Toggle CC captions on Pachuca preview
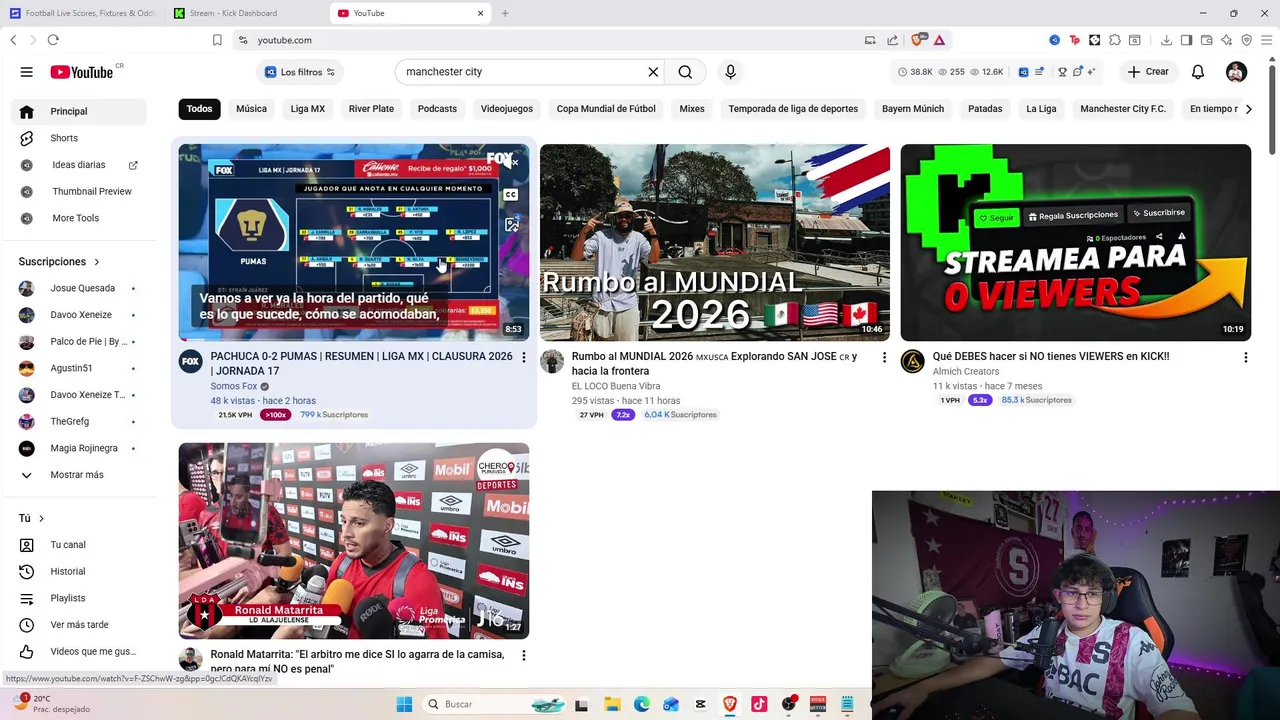This screenshot has height=720, width=1280. pyautogui.click(x=511, y=195)
